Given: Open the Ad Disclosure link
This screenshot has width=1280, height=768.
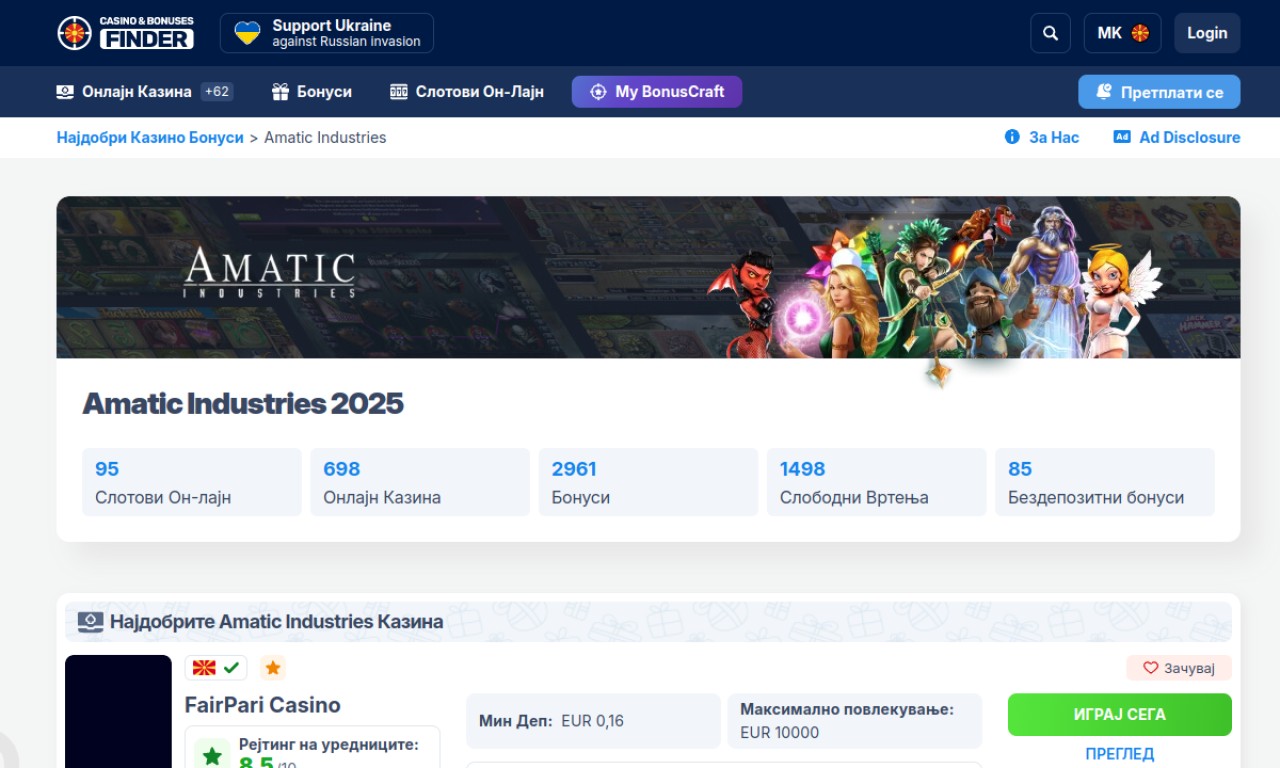Looking at the screenshot, I should point(1177,137).
